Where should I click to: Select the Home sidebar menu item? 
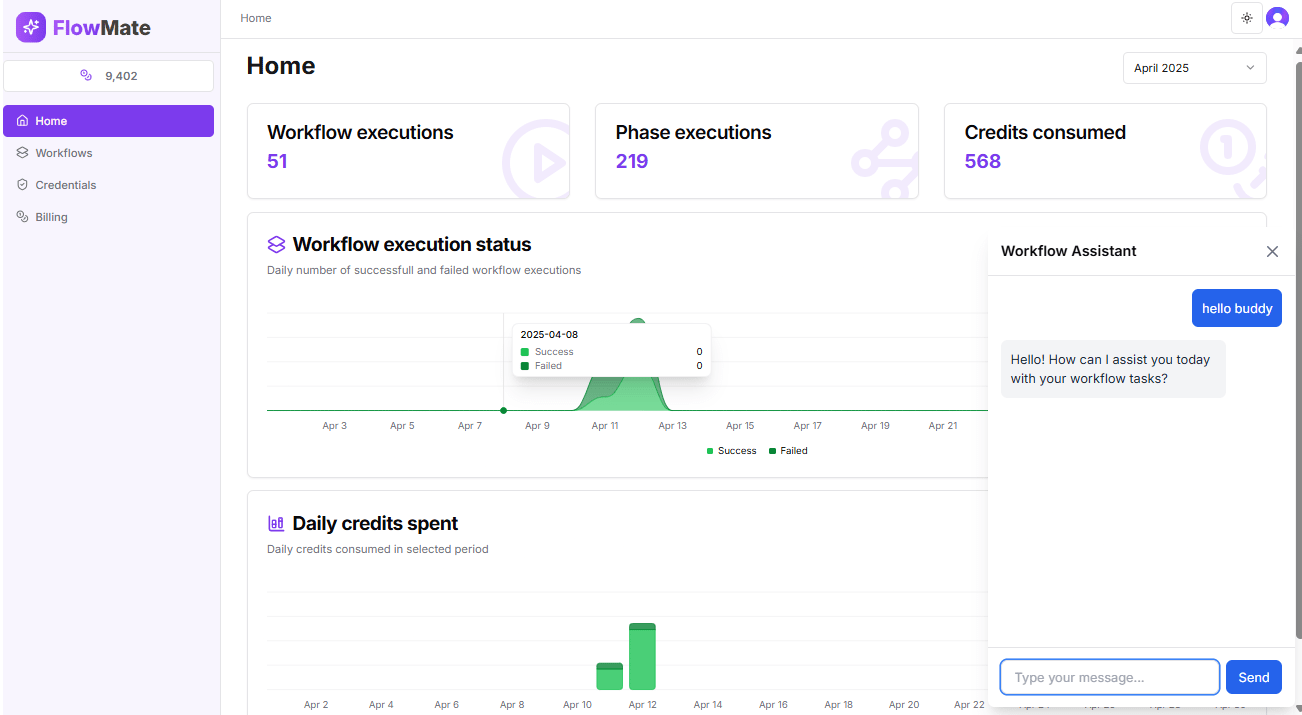(108, 121)
